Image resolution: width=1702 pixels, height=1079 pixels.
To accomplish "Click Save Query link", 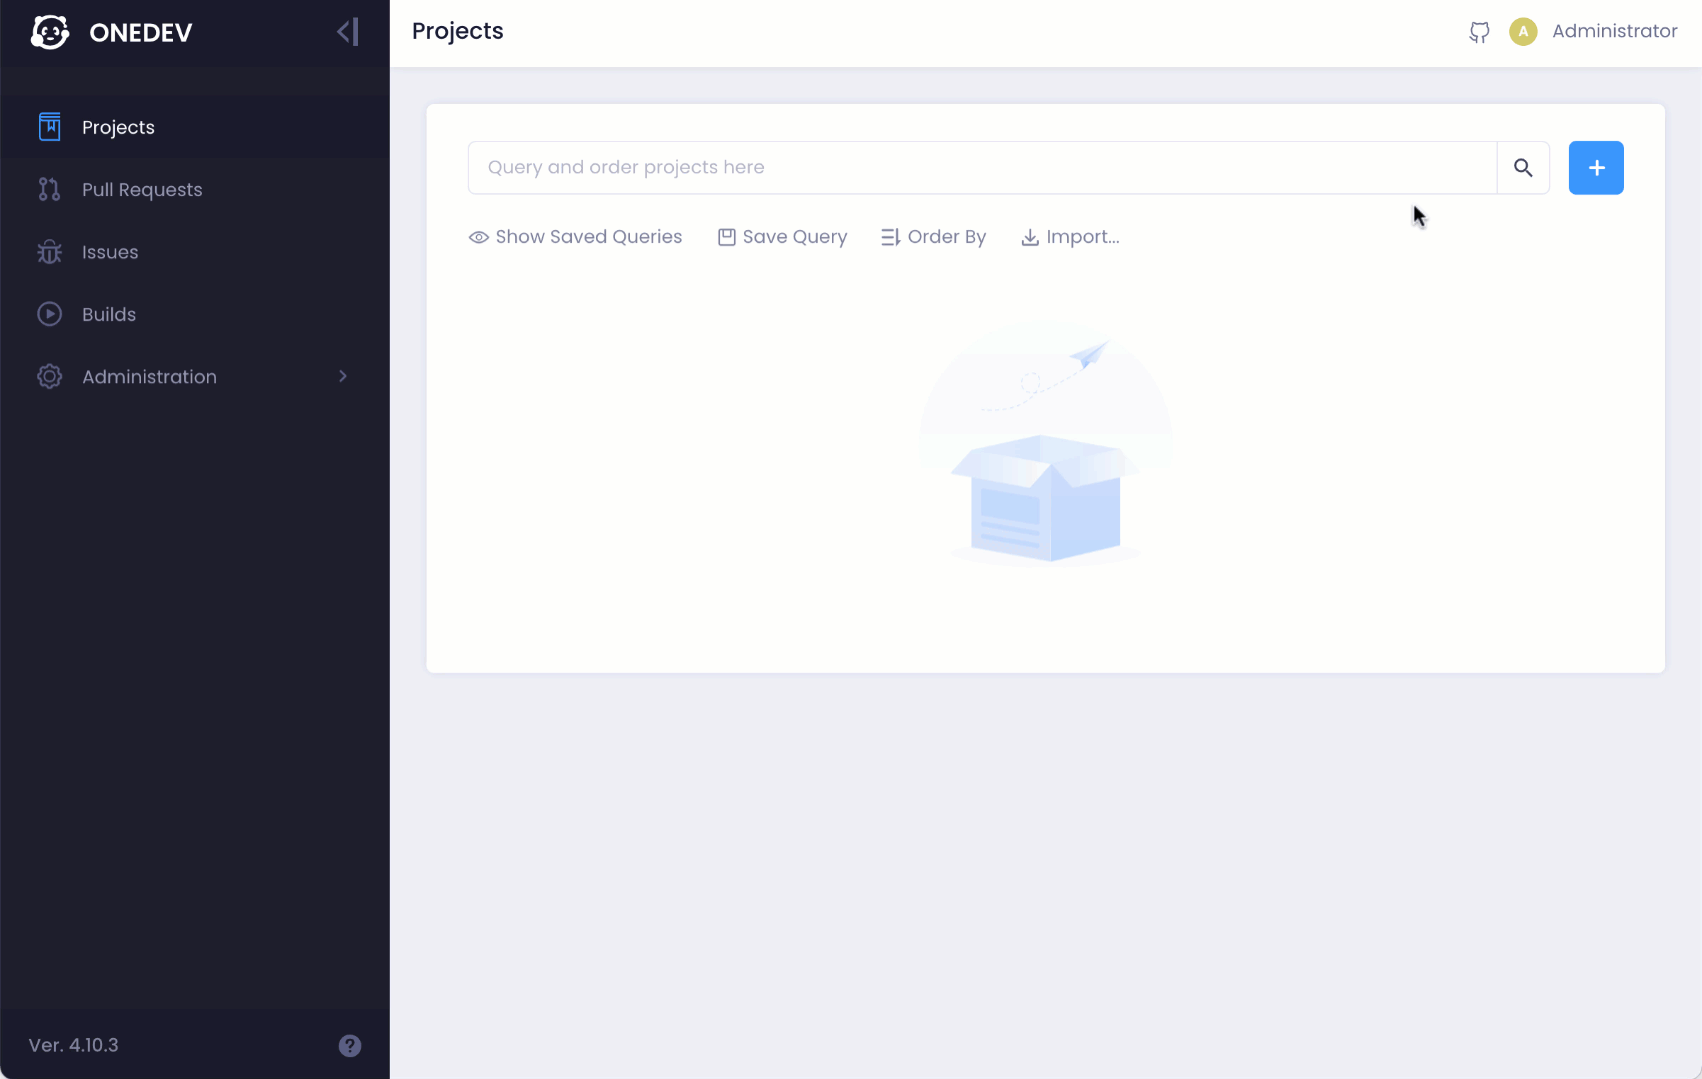I will 782,237.
